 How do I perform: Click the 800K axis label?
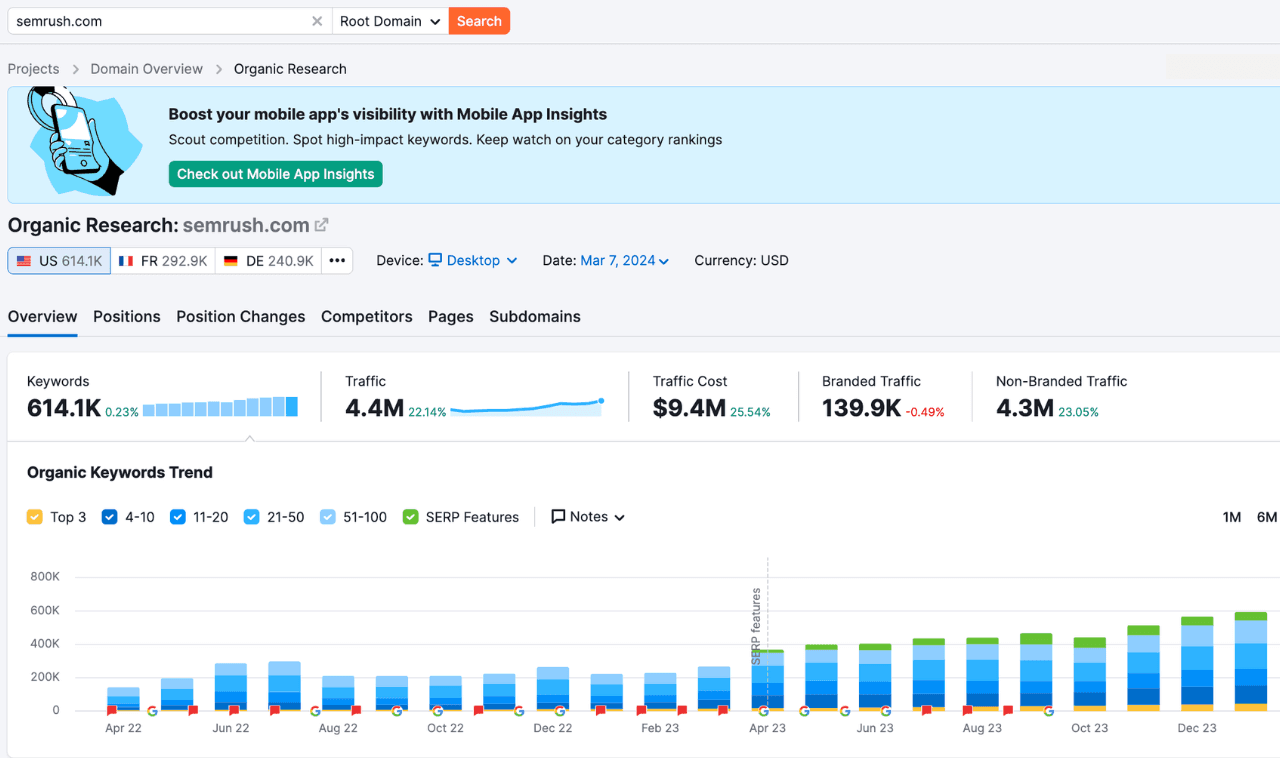coord(45,577)
